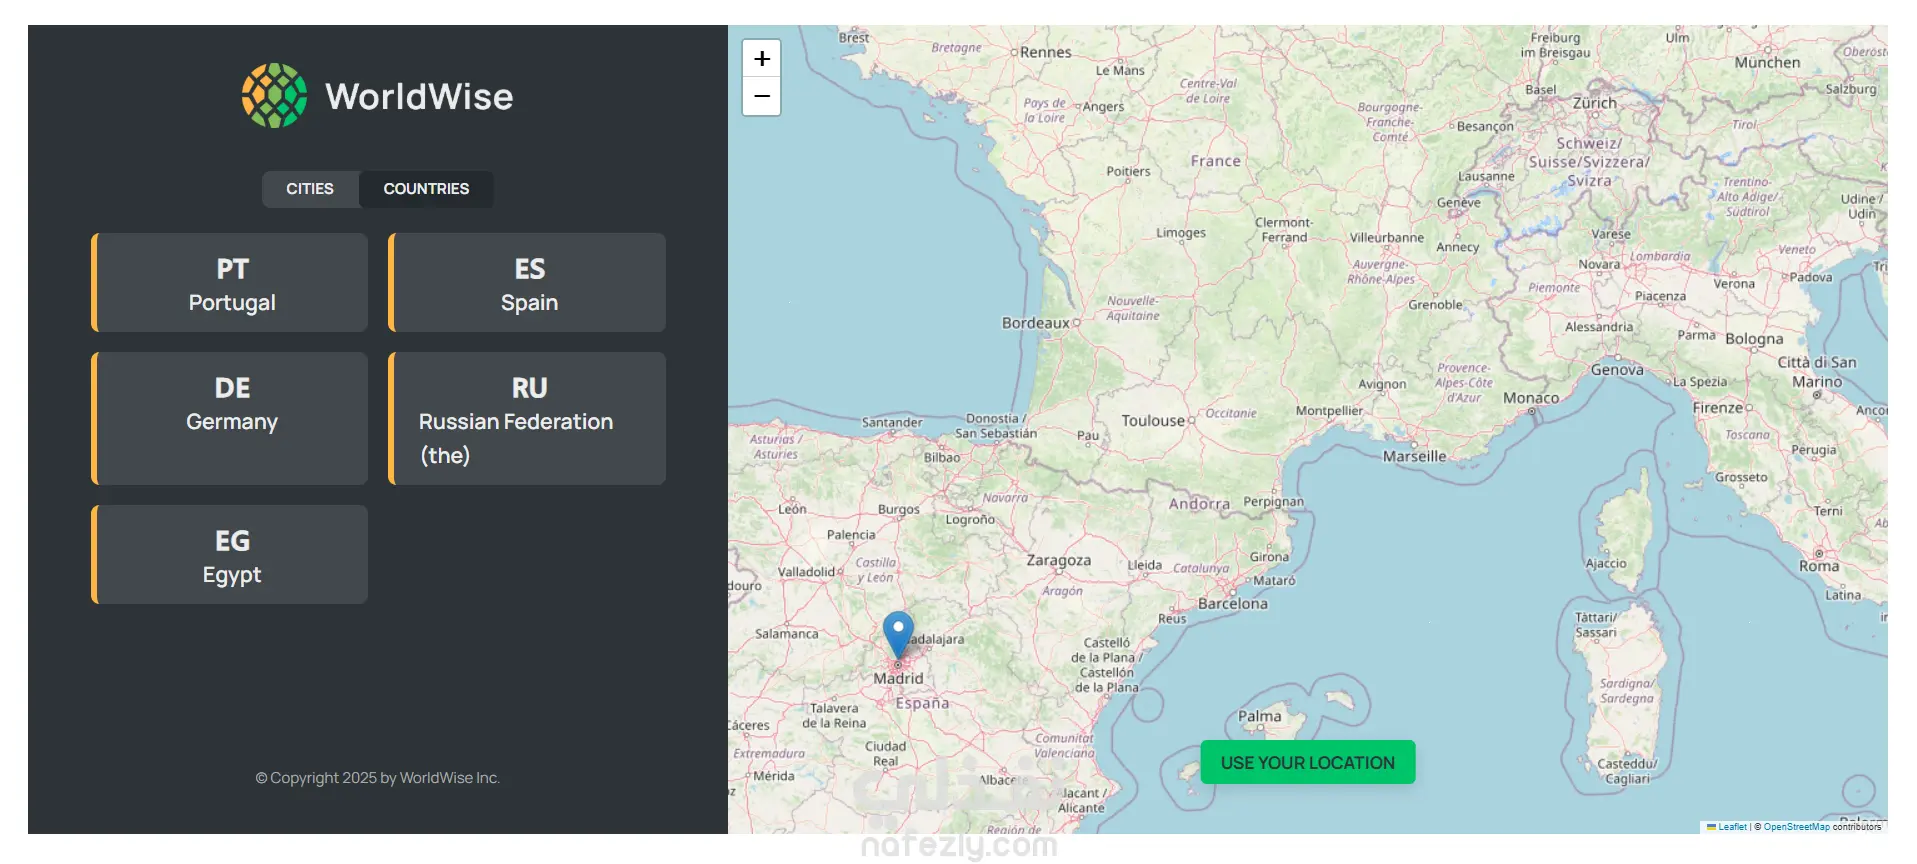1917x864 pixels.
Task: Click the WorldWise title text
Action: (x=419, y=97)
